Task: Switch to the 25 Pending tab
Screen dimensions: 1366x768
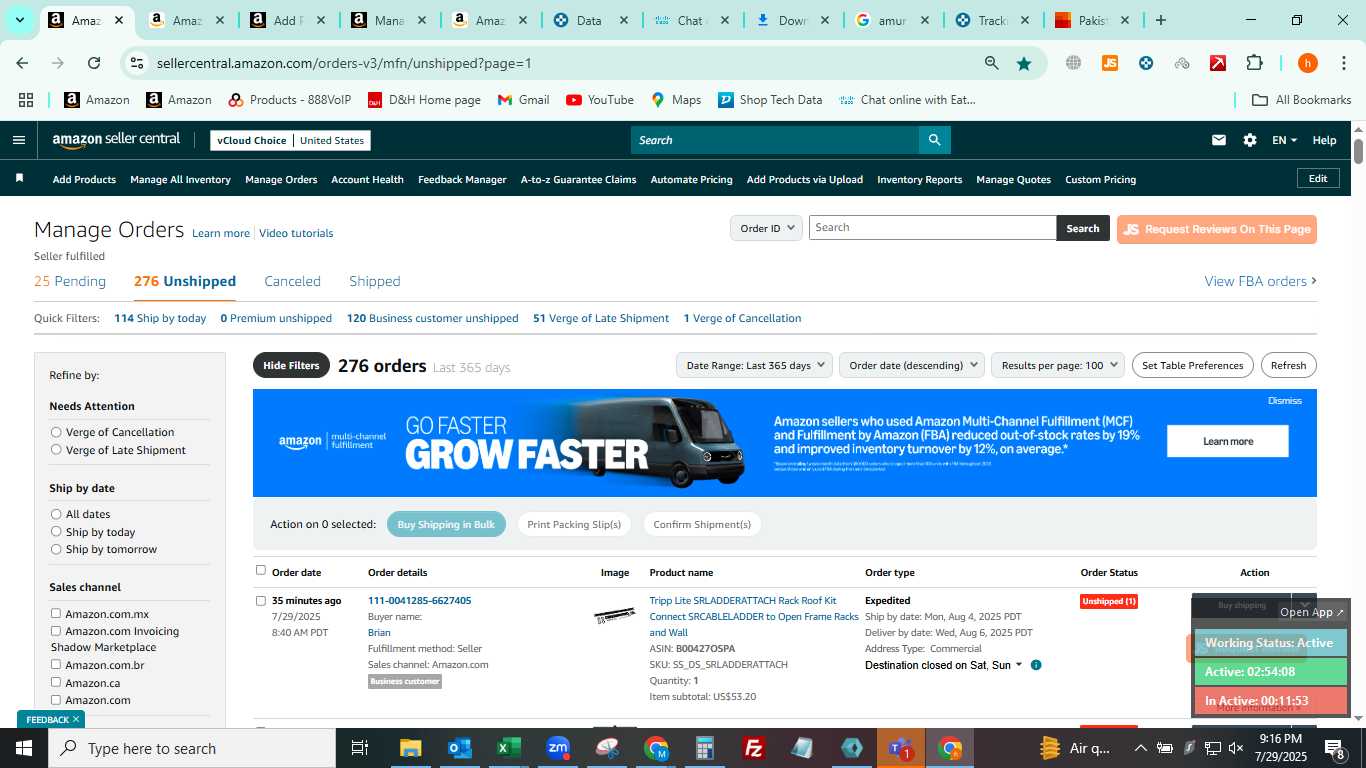Action: 70,281
